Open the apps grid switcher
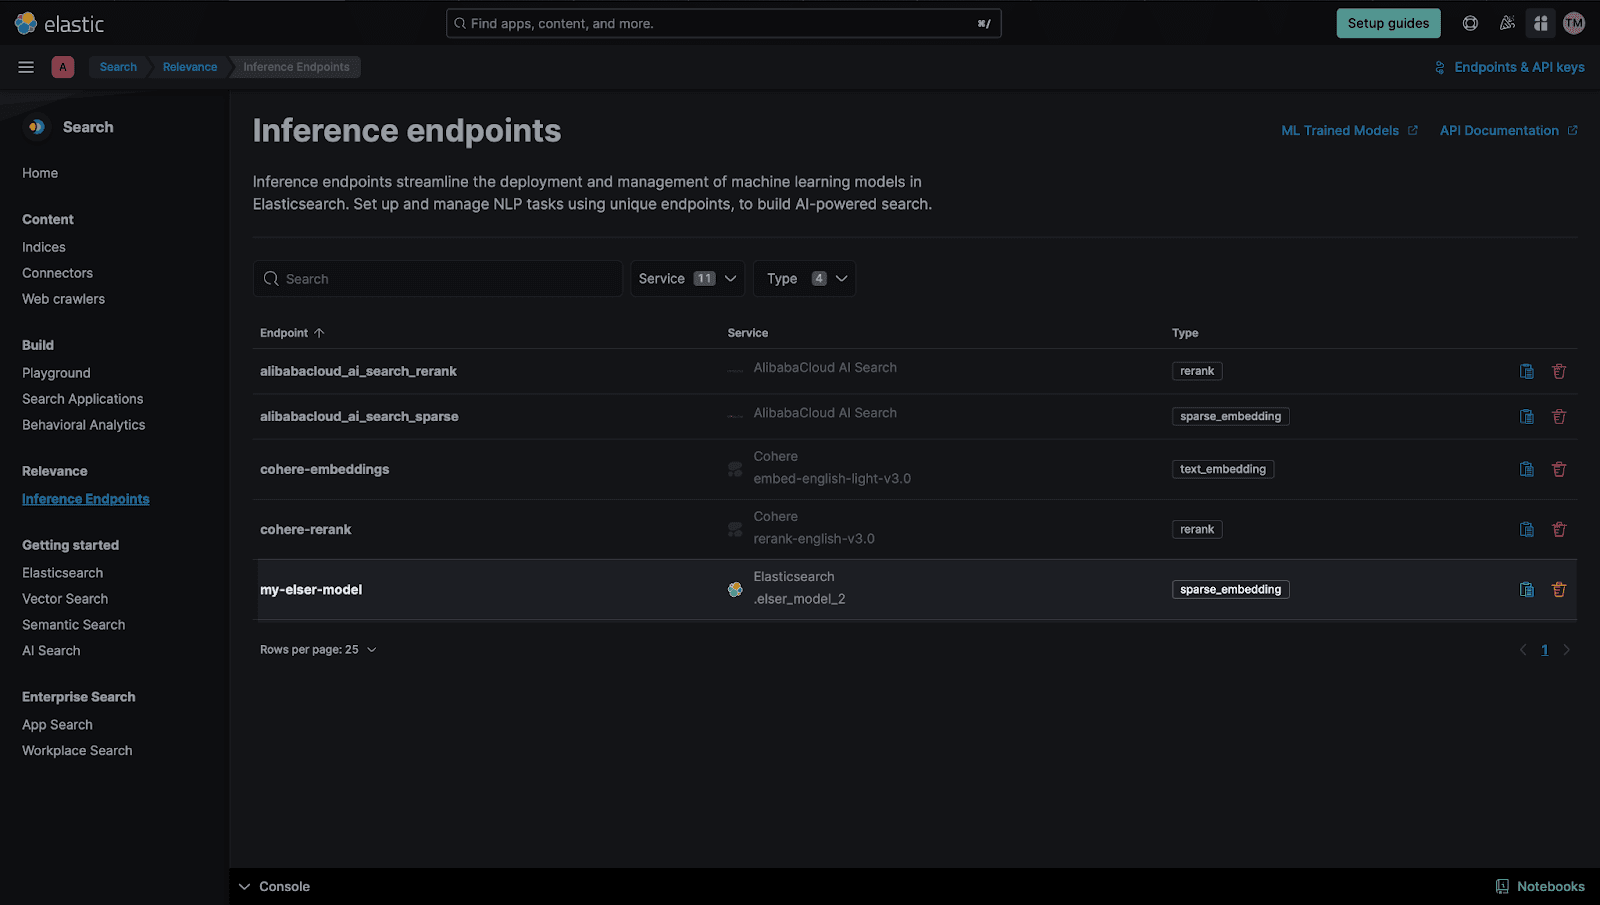This screenshot has width=1600, height=905. point(1540,23)
